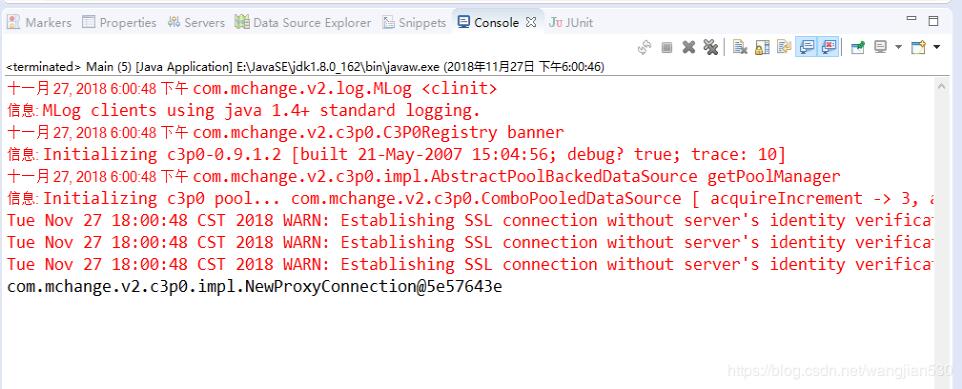Select the Console tab

click(x=496, y=23)
